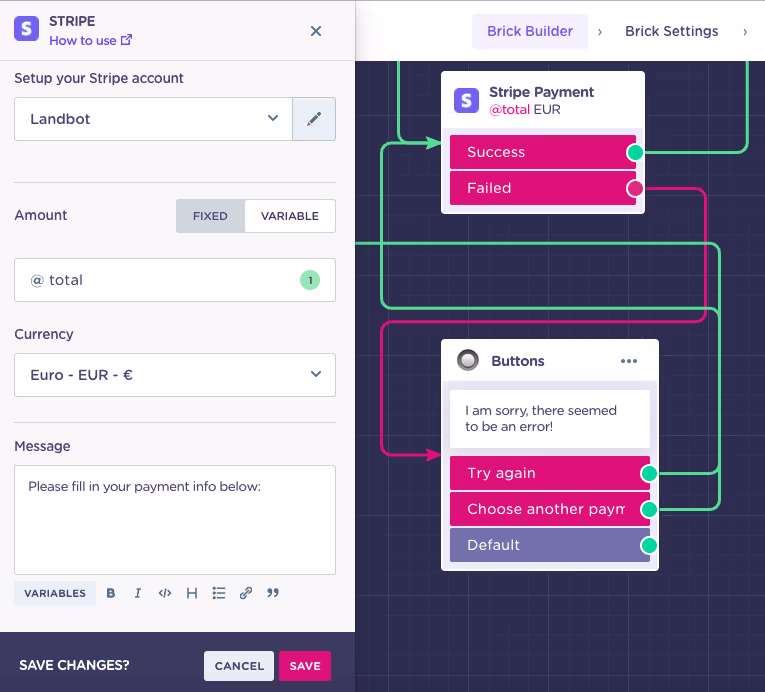Insert a hyperlink in message
The width and height of the screenshot is (765, 692).
[246, 593]
